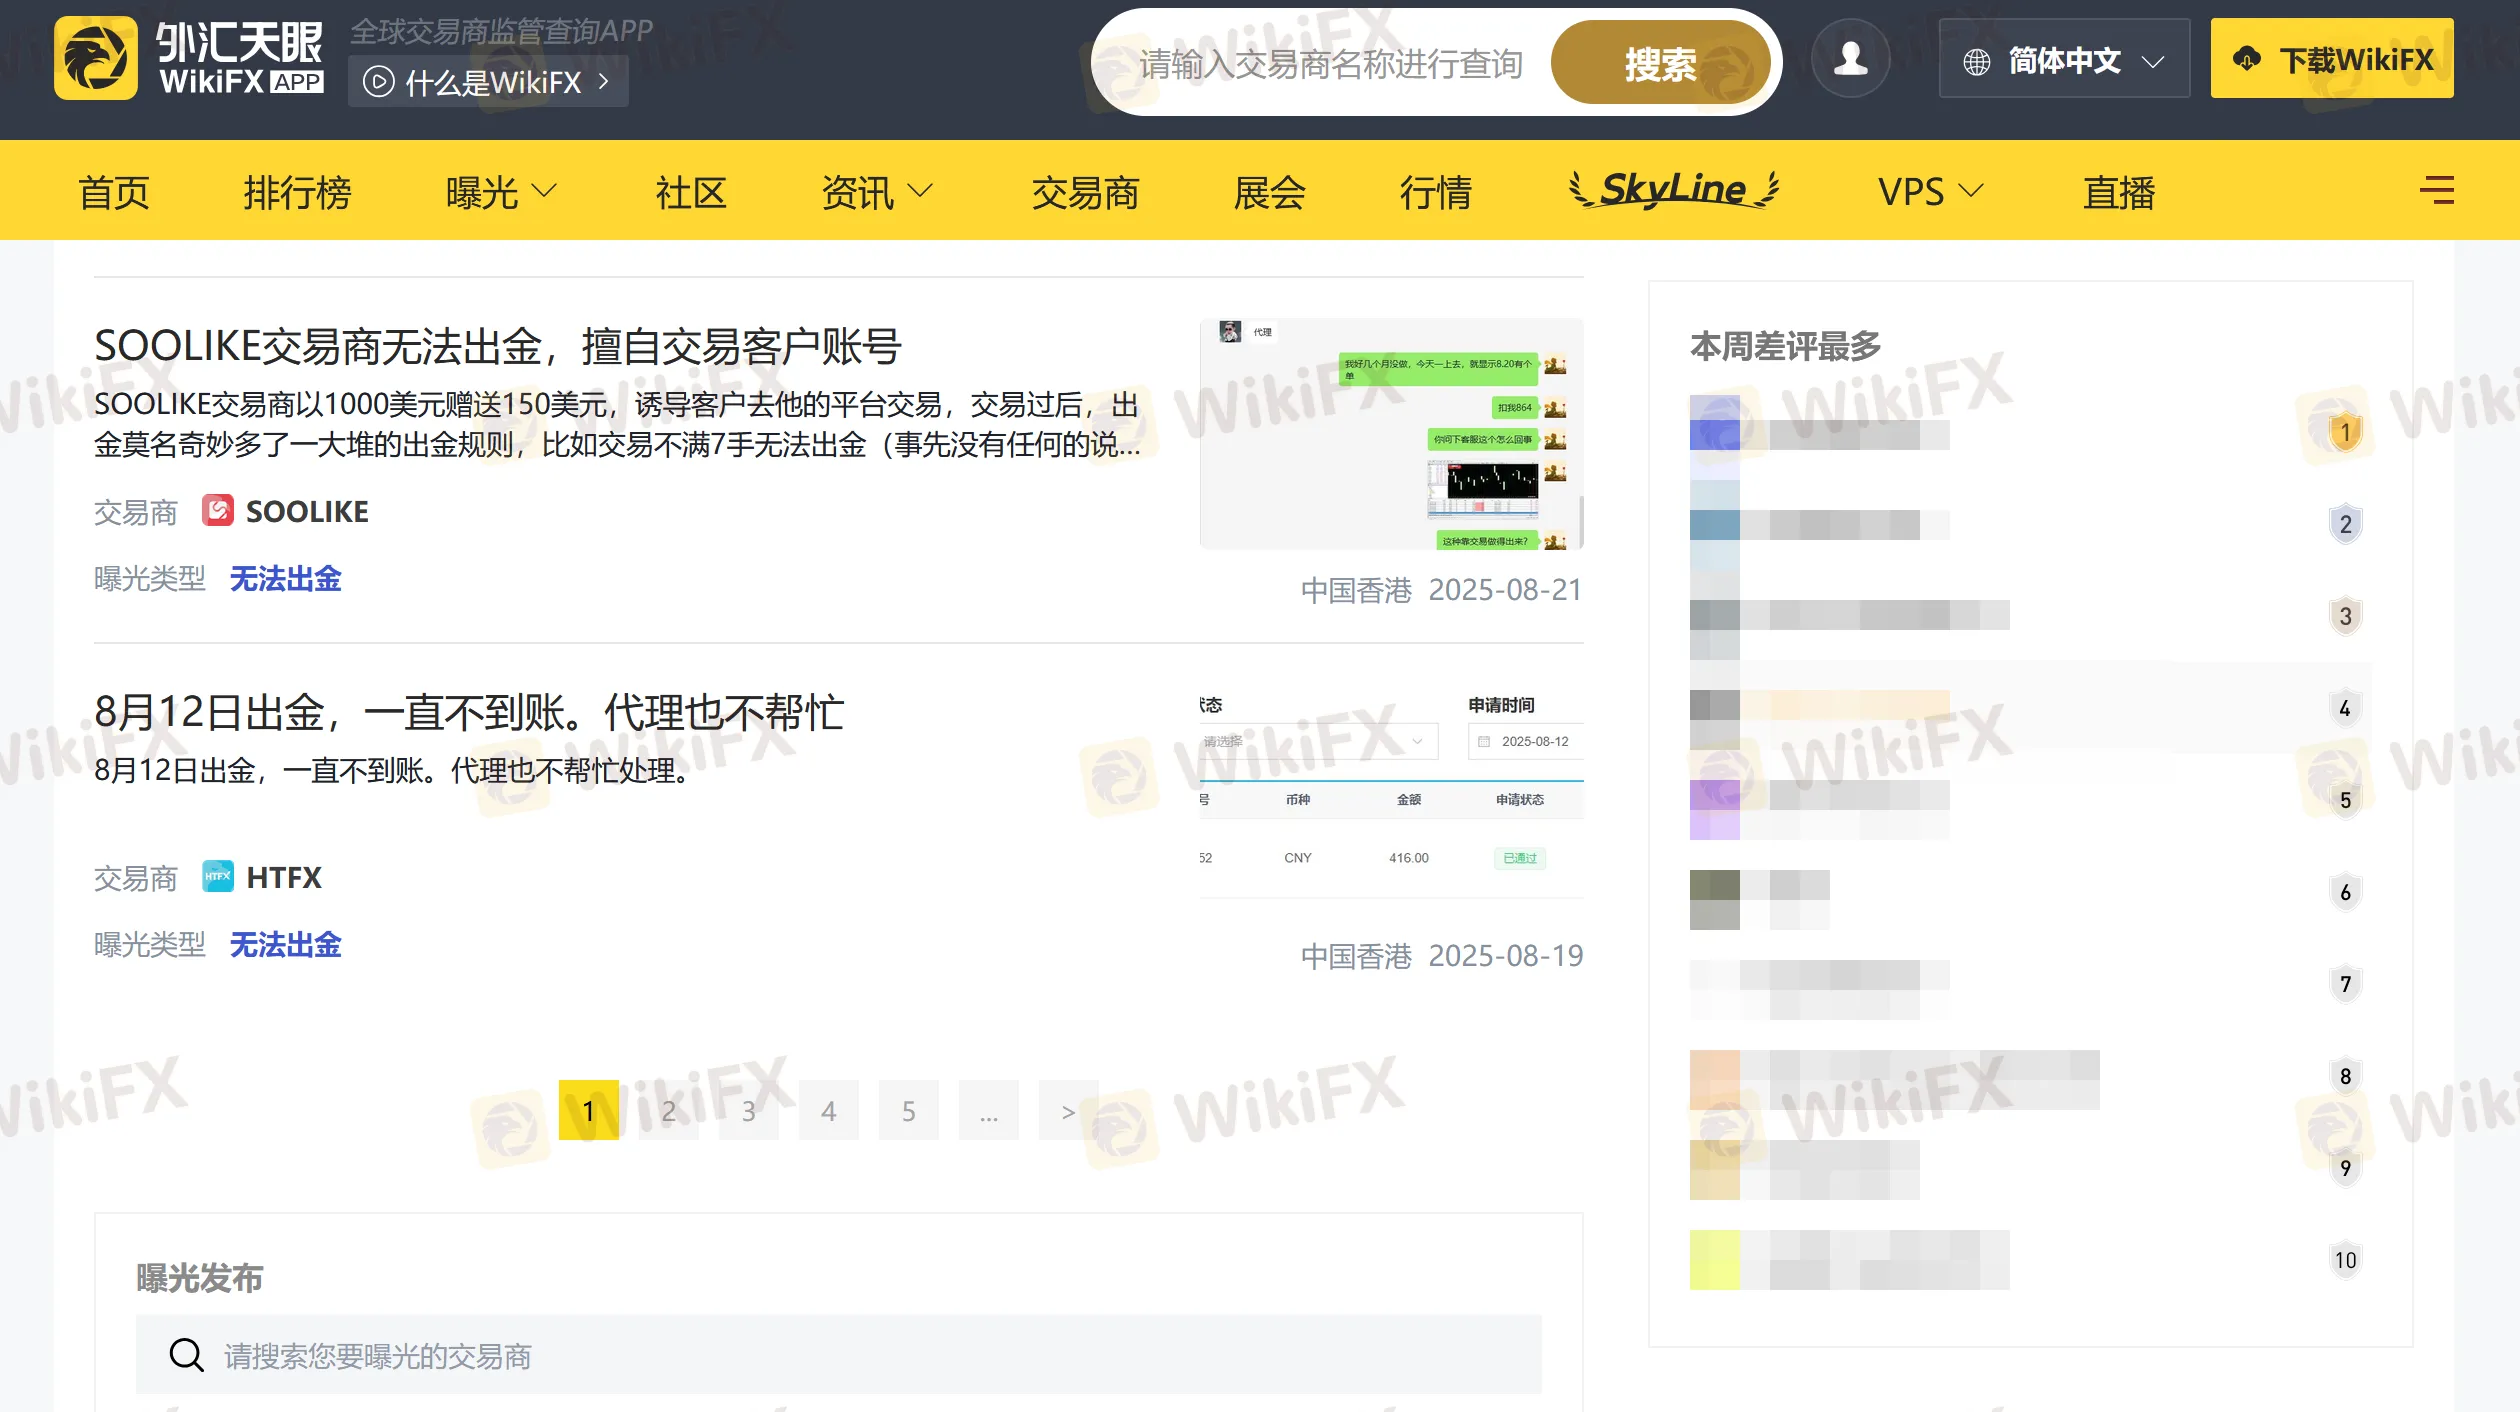The width and height of the screenshot is (2520, 1412).
Task: Open the 资讯 dropdown menu
Action: [x=876, y=191]
